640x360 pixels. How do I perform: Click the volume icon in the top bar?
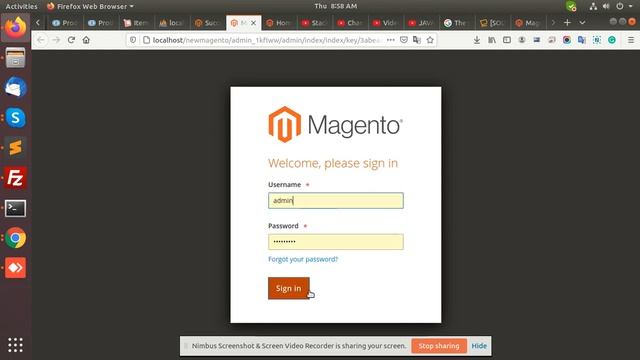(x=606, y=6)
